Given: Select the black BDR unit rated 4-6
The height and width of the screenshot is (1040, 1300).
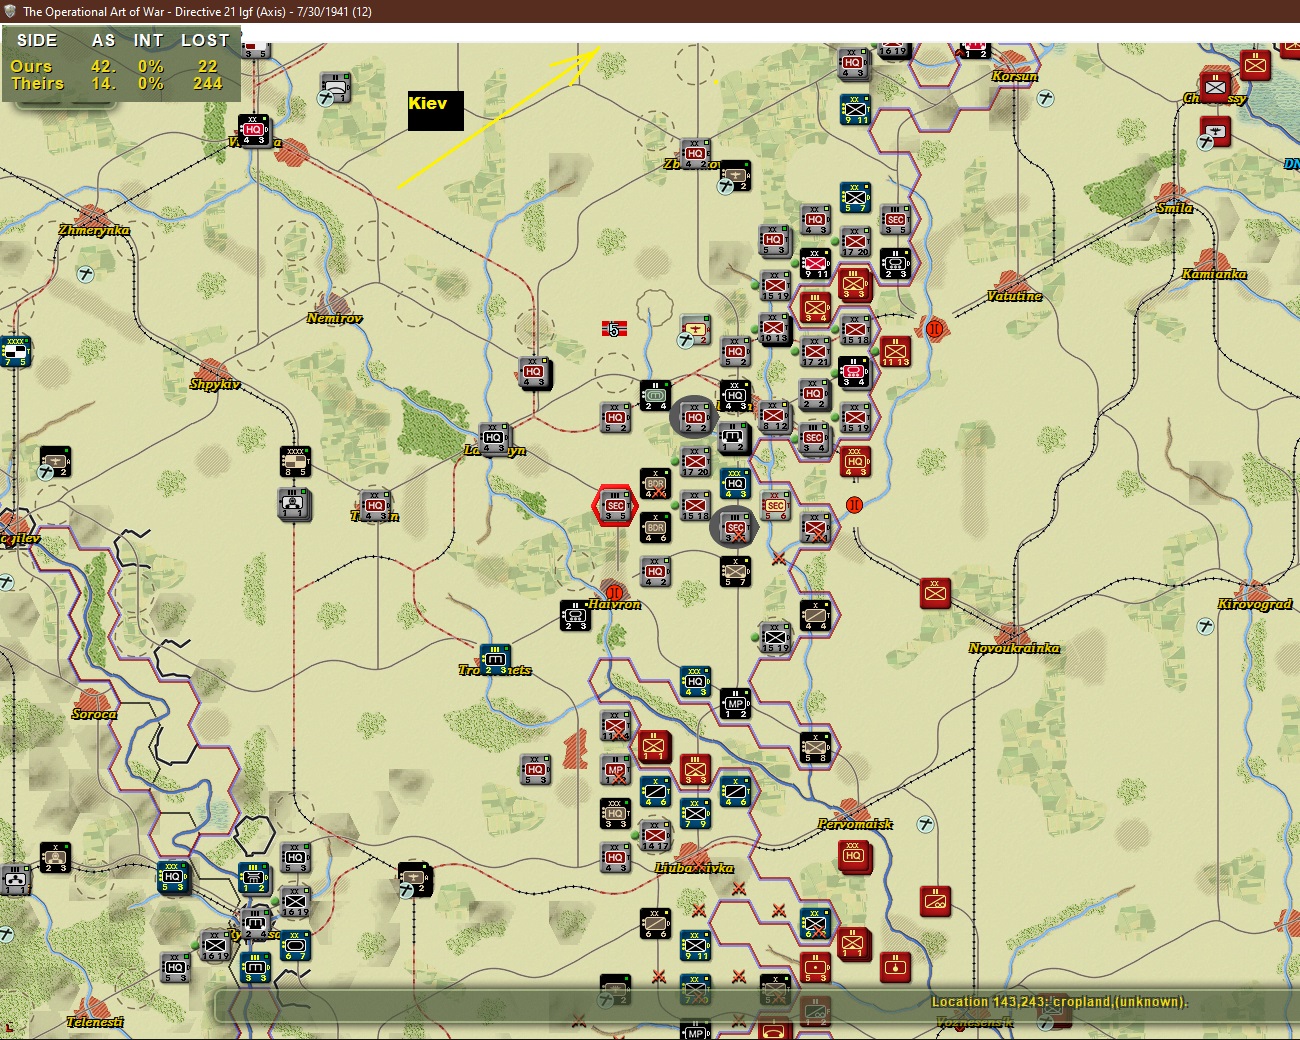Looking at the screenshot, I should pyautogui.click(x=655, y=526).
